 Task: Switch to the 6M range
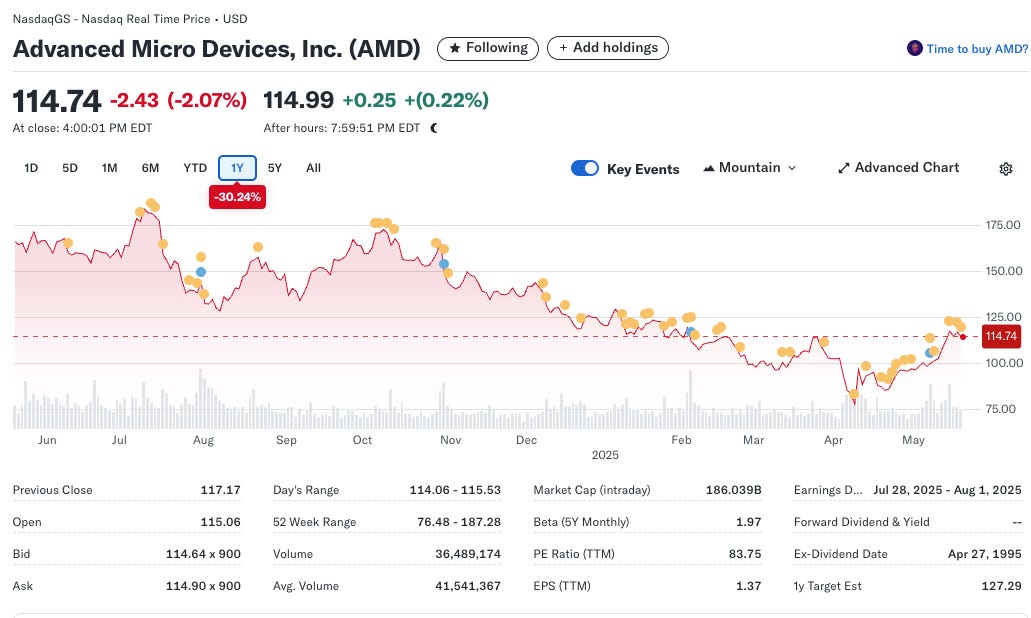tap(150, 168)
